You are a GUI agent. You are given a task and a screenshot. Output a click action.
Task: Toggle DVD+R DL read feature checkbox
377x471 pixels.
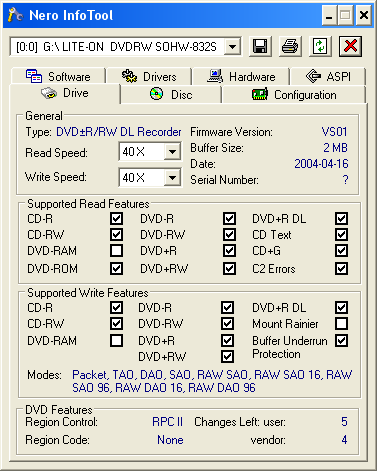(342, 219)
